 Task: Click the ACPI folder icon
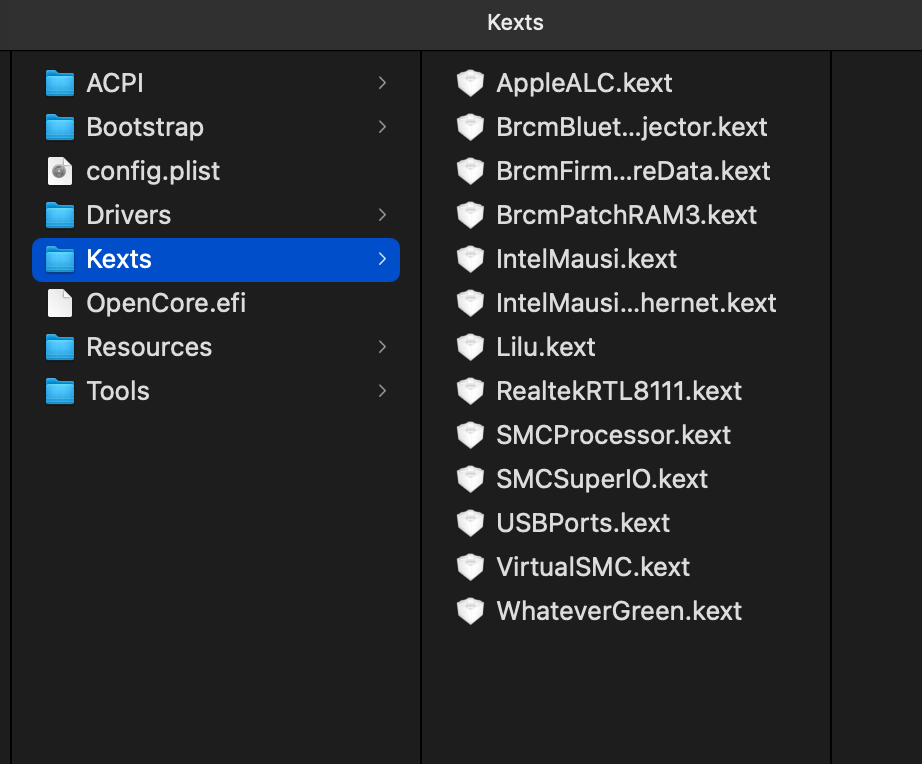click(x=60, y=83)
